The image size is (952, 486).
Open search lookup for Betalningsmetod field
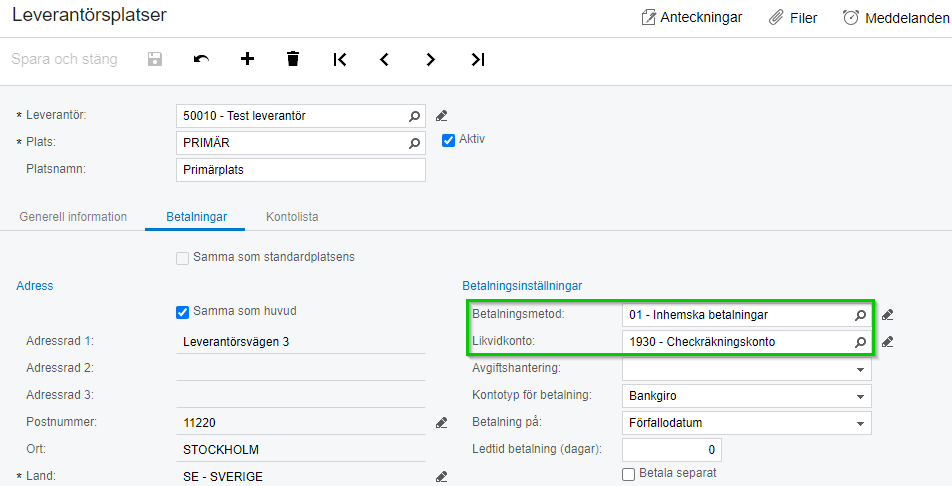[x=860, y=315]
